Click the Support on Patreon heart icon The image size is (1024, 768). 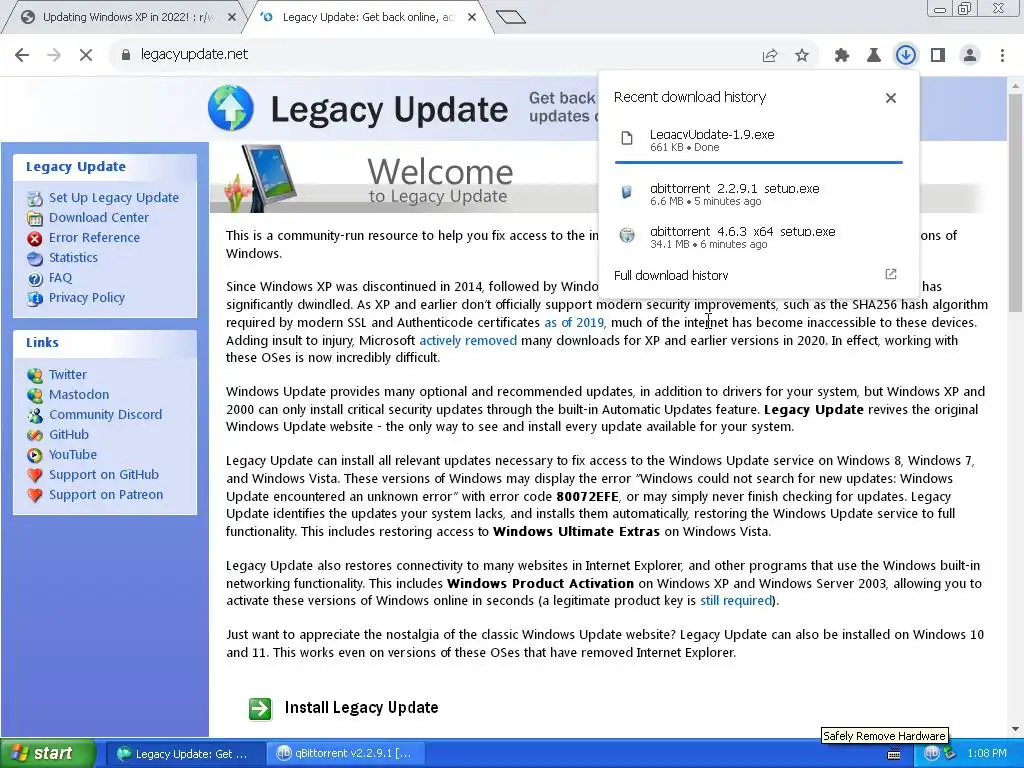tap(35, 496)
